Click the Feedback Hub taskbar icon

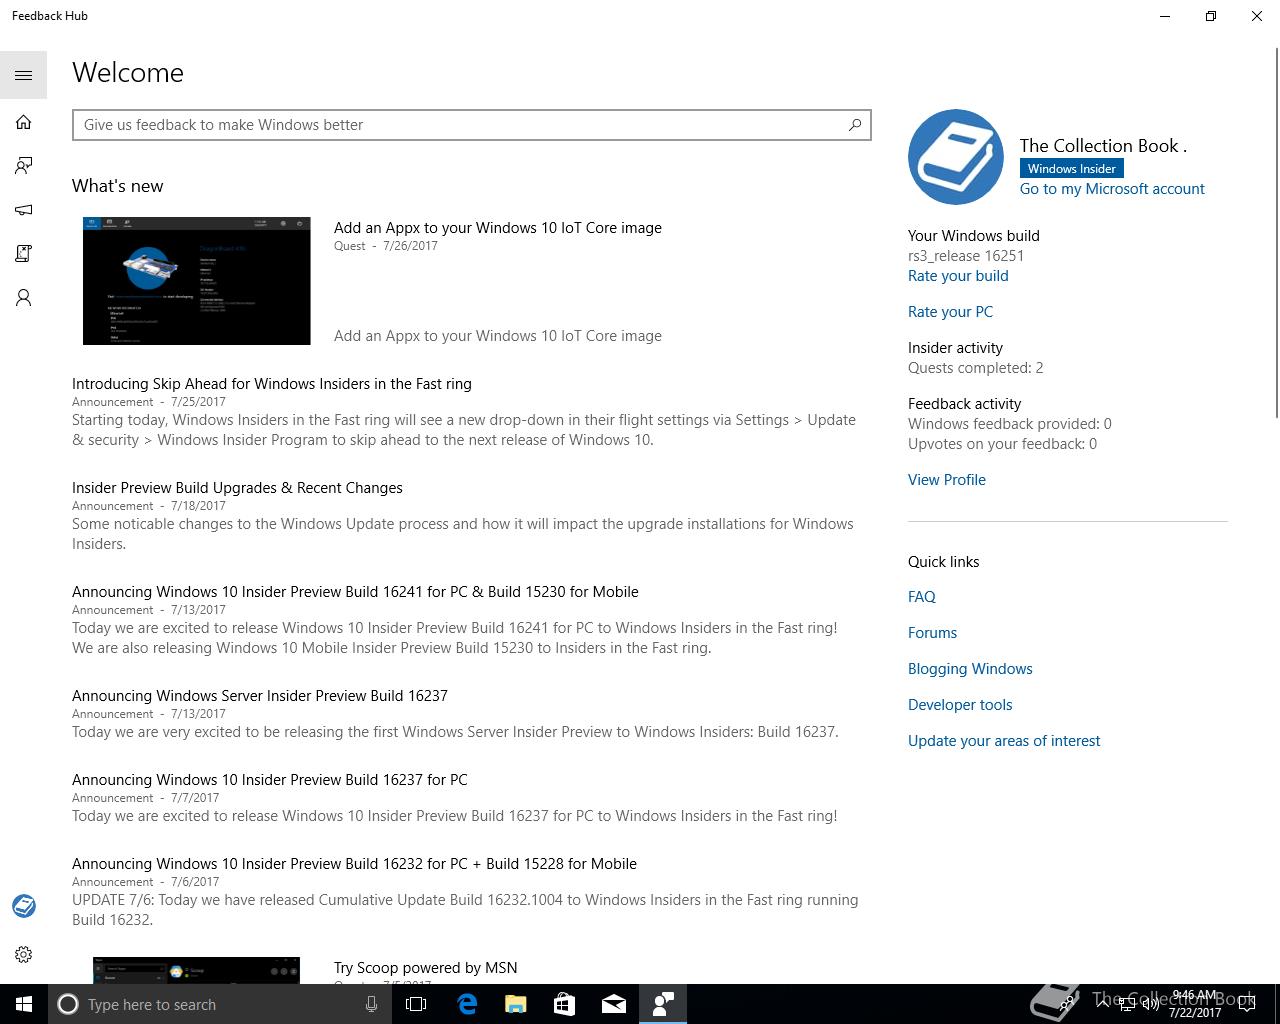(663, 1004)
